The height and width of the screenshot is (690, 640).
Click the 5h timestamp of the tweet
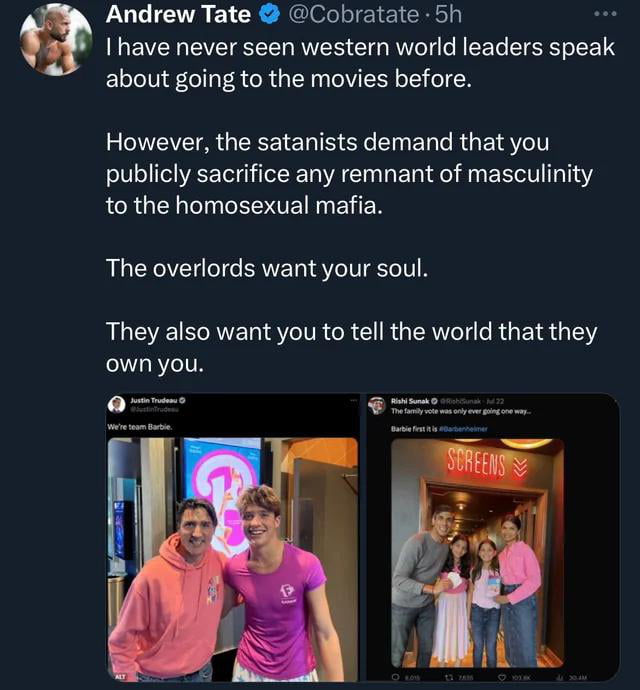point(447,15)
